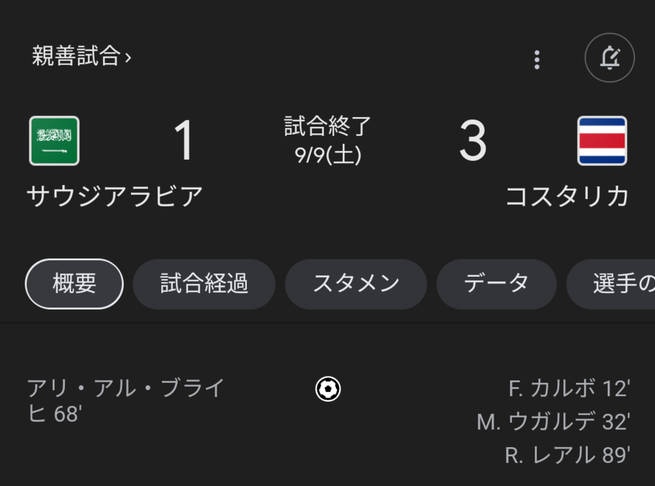Click the 9/9(土) match date
655x486 pixels.
click(x=328, y=155)
